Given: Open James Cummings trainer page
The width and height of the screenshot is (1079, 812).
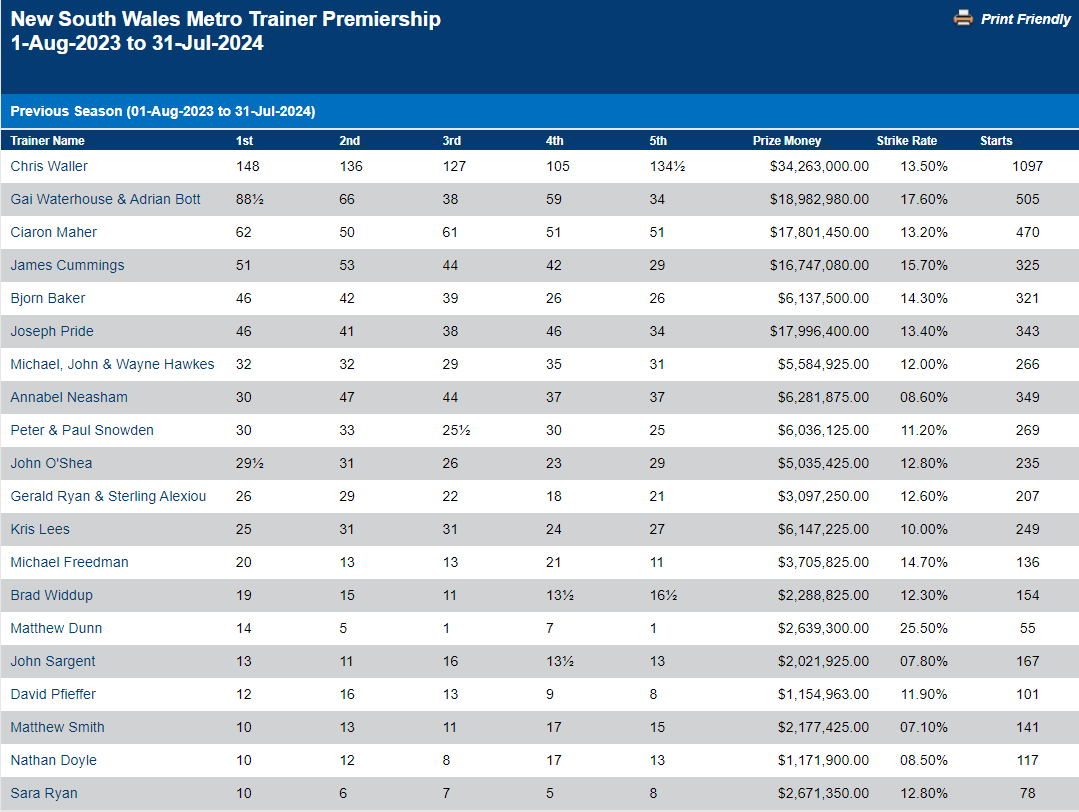Looking at the screenshot, I should [x=67, y=265].
